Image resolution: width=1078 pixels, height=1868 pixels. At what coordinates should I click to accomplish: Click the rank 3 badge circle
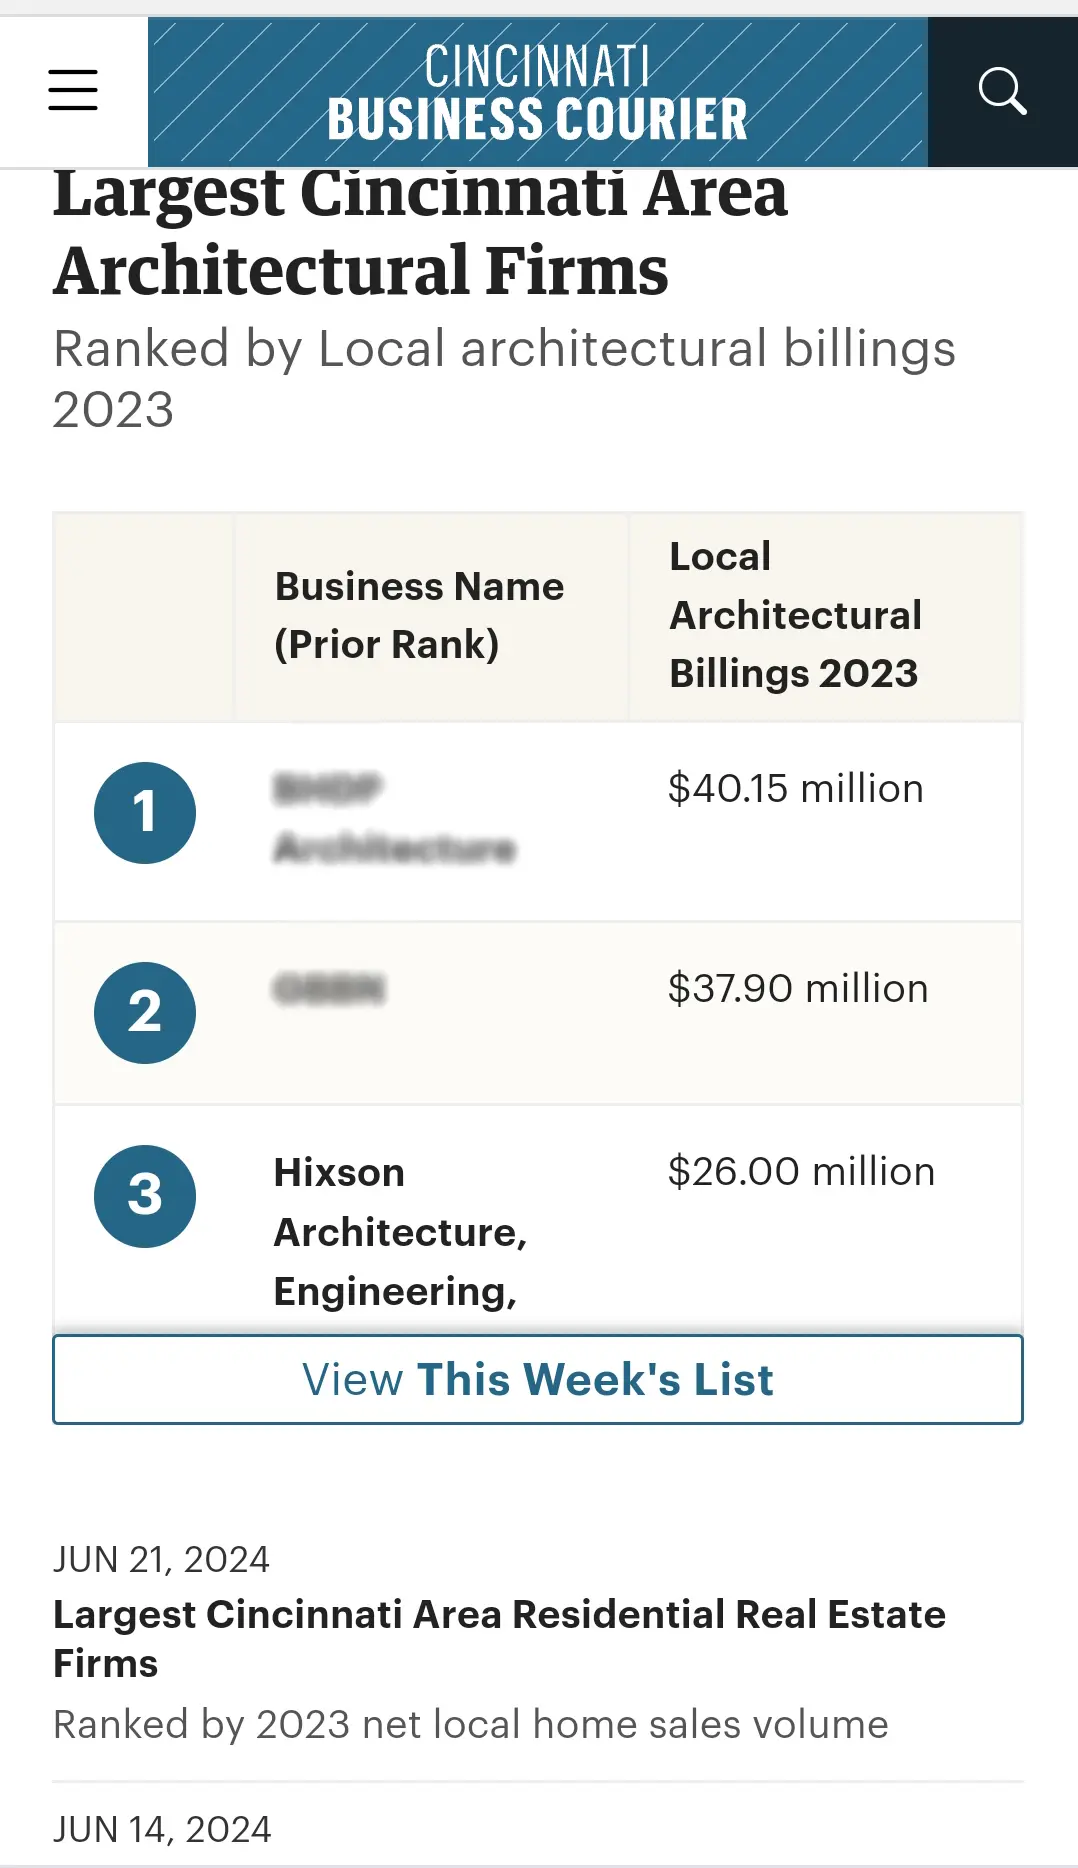pyautogui.click(x=144, y=1197)
